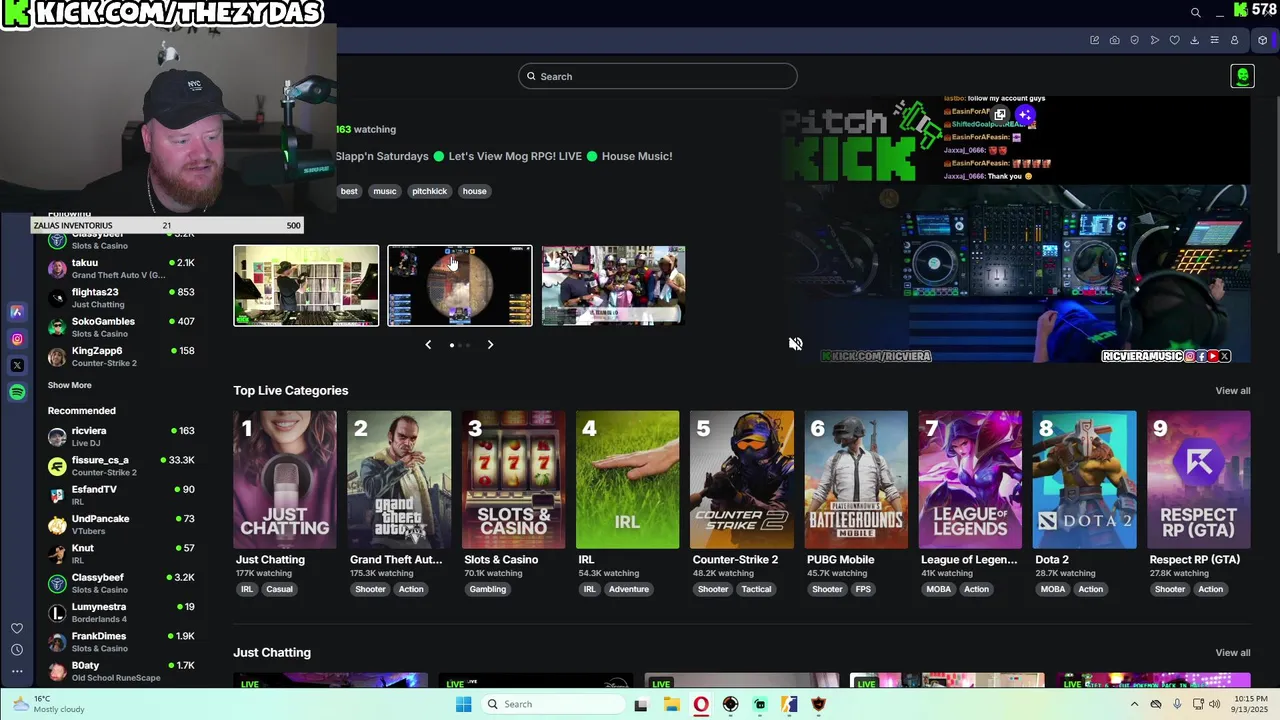Select the 'pitchkick' stream tag
Screen dimensions: 1280x720
(430, 191)
